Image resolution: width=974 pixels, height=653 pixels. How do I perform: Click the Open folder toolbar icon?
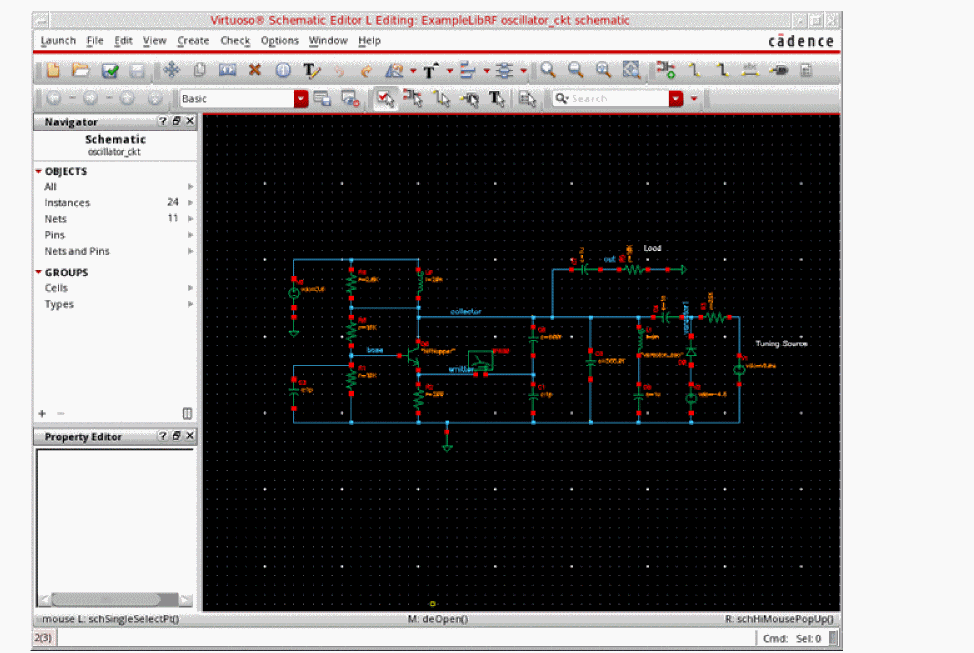pyautogui.click(x=81, y=70)
